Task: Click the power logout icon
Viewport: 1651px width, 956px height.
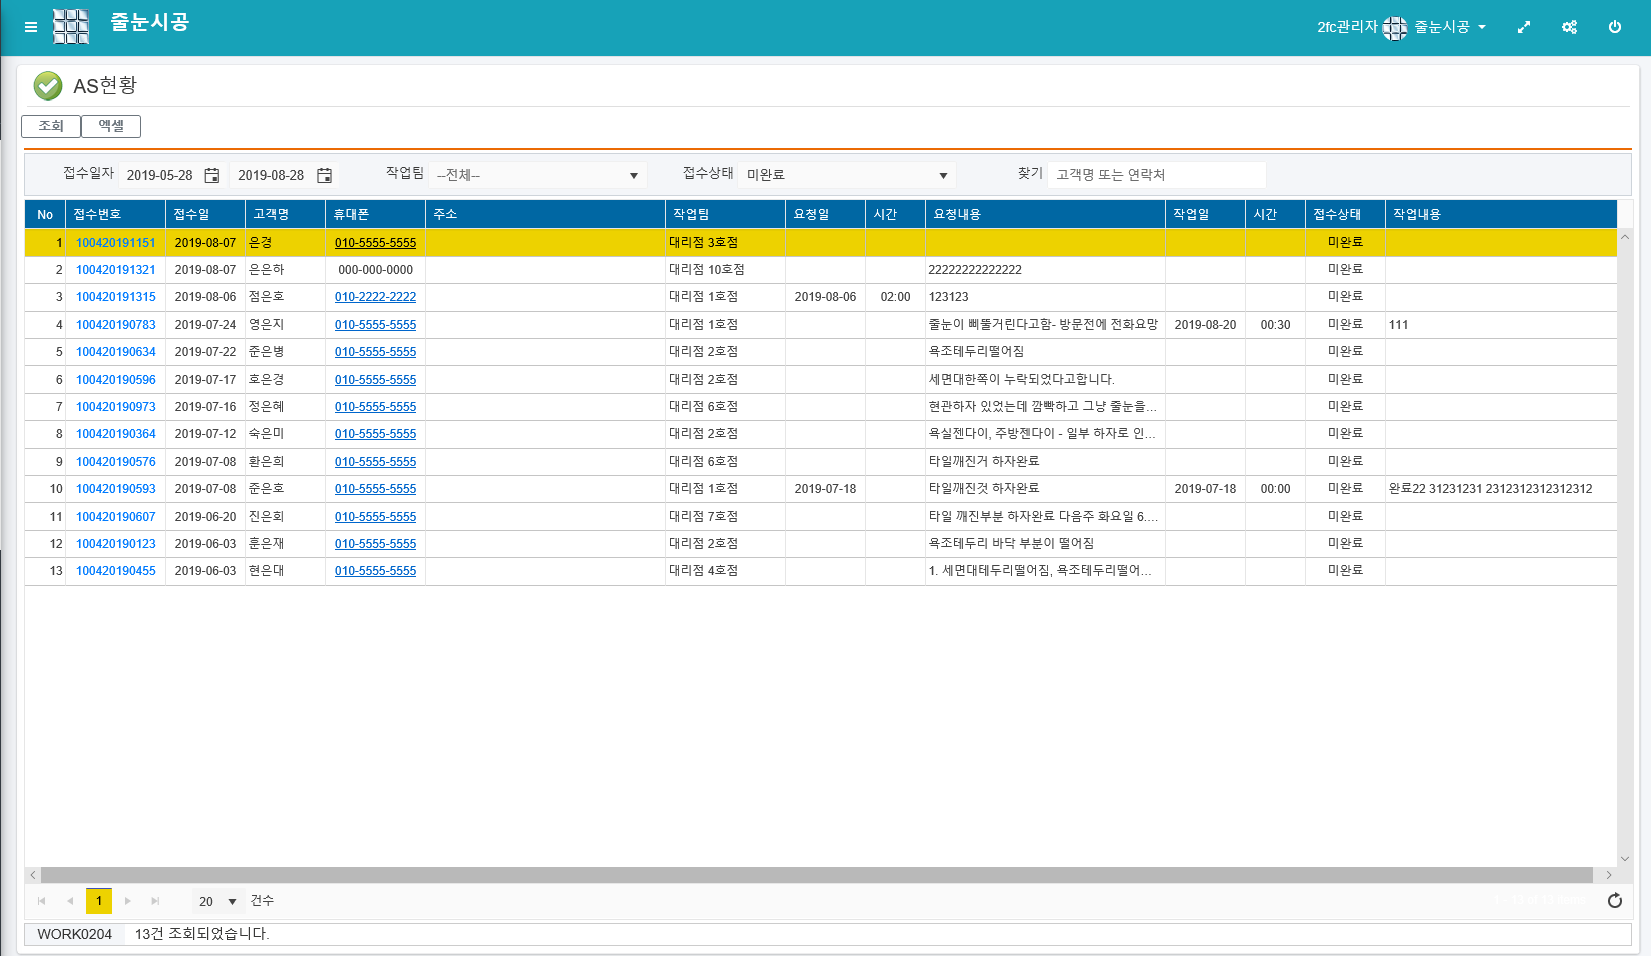Action: (x=1614, y=27)
